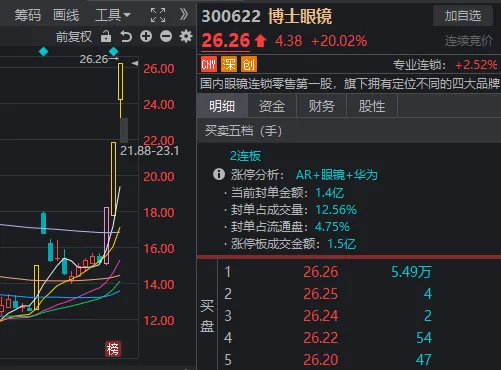Open the 筹码 chip distribution tool
Screen dimensions: 501x370
click(x=27, y=15)
